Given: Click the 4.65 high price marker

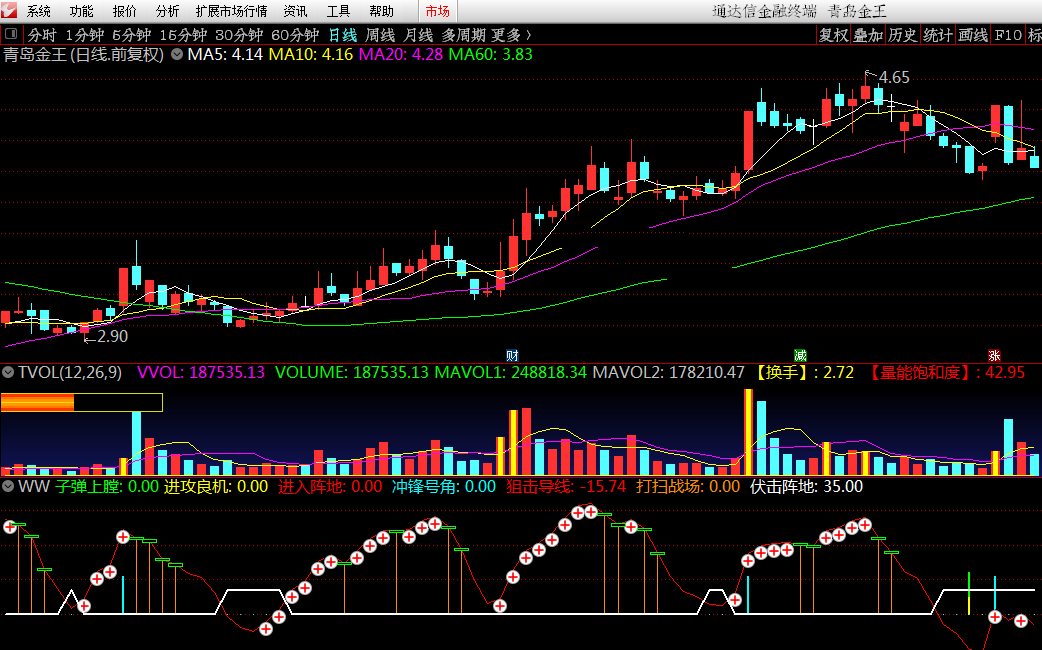Looking at the screenshot, I should point(894,77).
